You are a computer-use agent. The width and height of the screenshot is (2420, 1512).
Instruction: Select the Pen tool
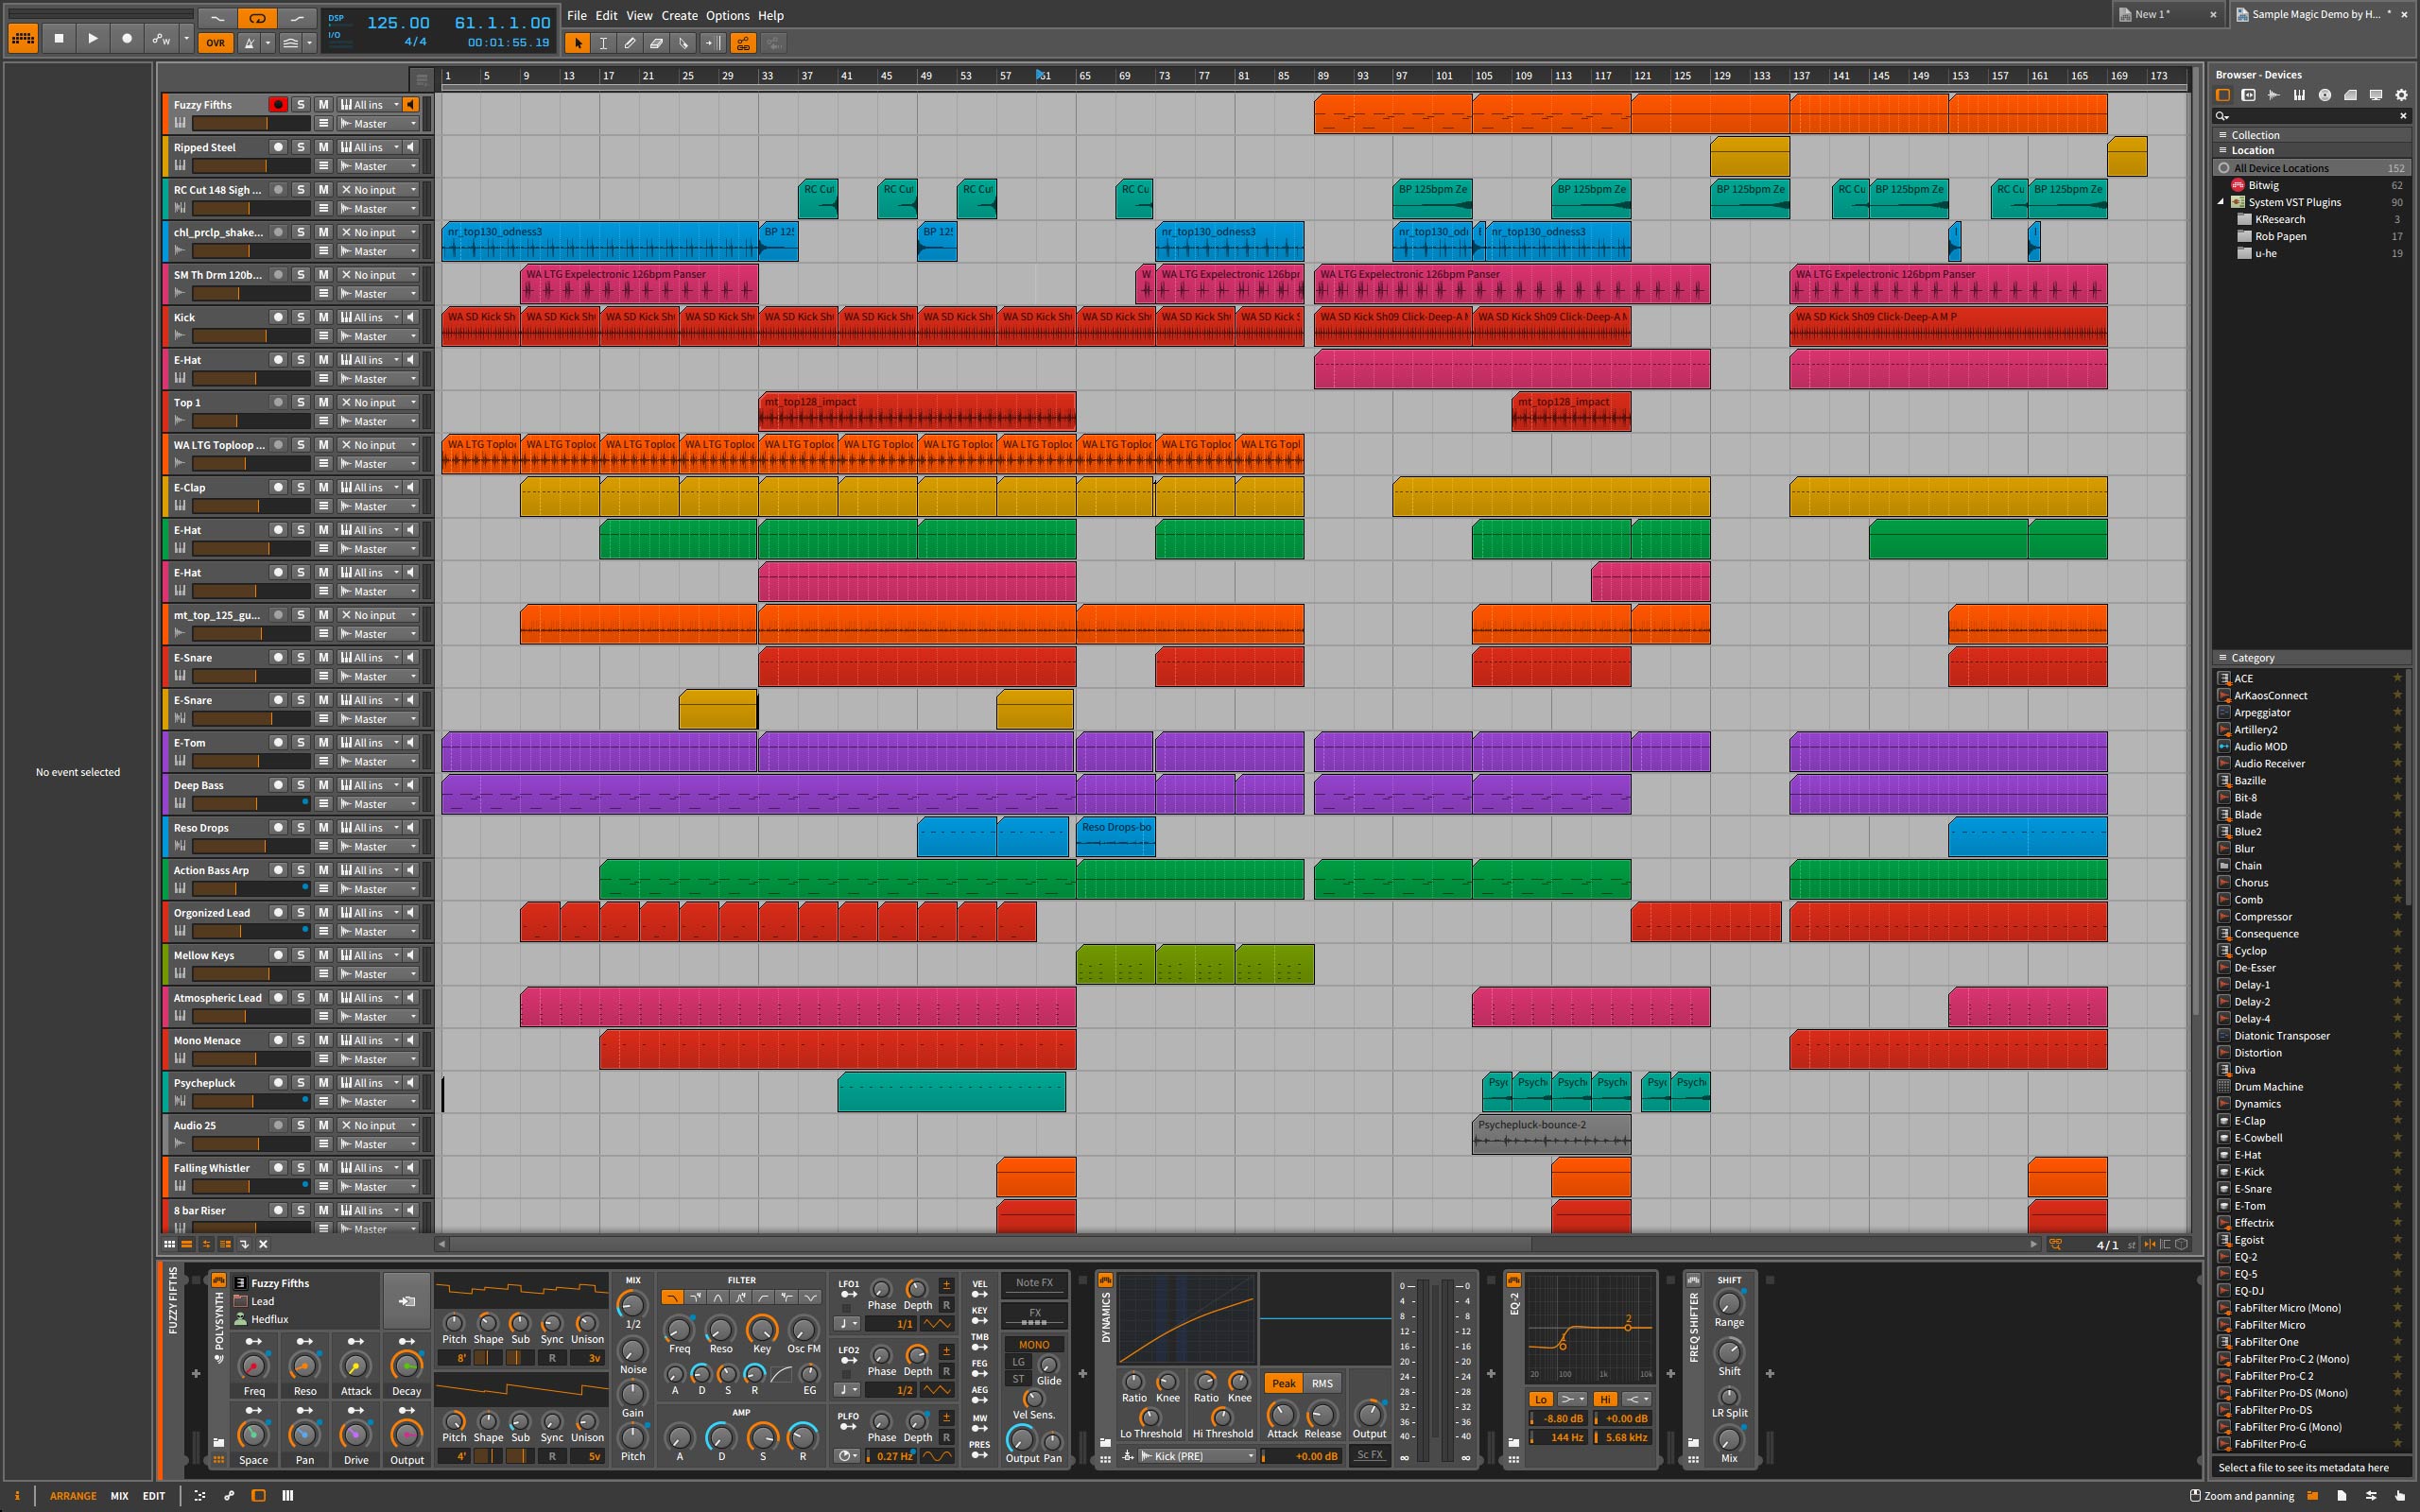coord(630,43)
